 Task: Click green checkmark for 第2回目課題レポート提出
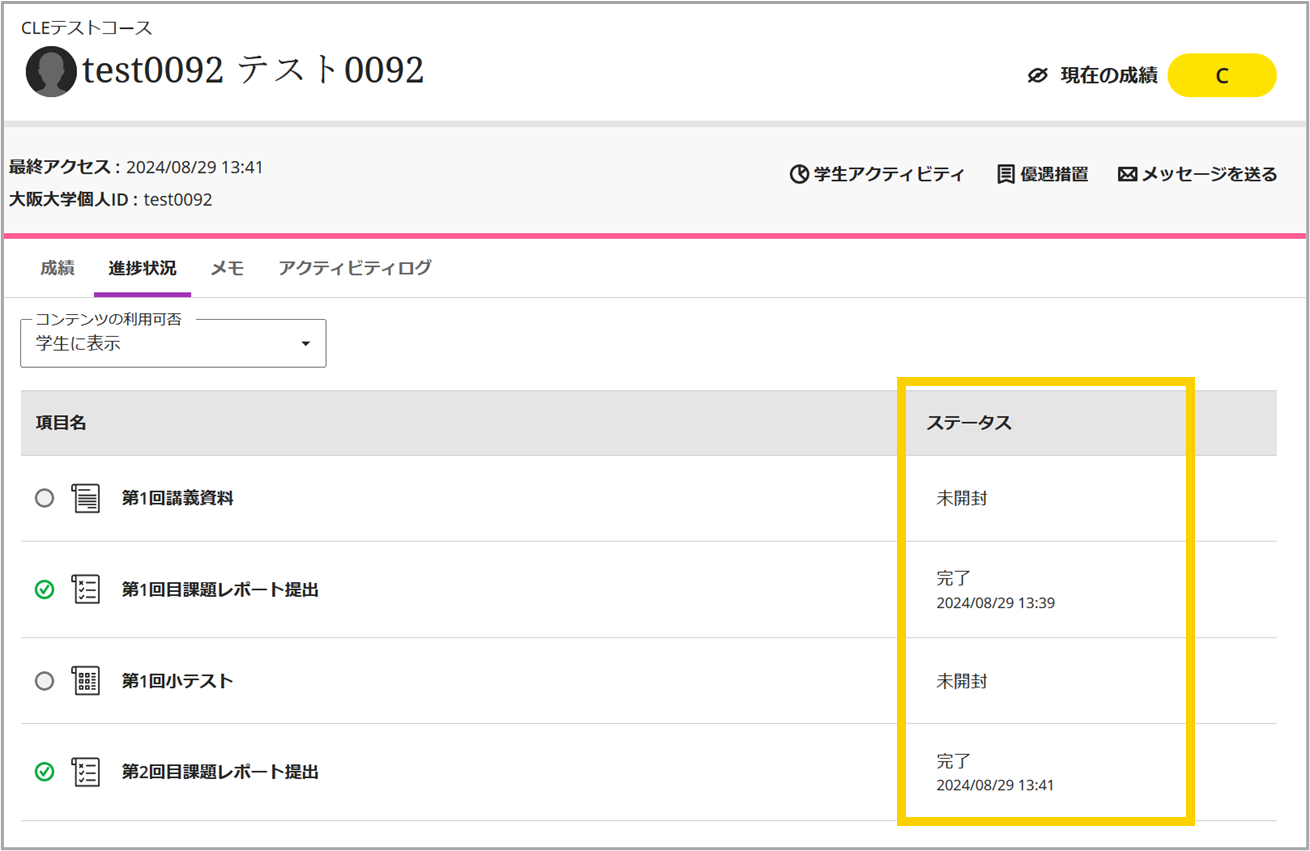point(44,772)
